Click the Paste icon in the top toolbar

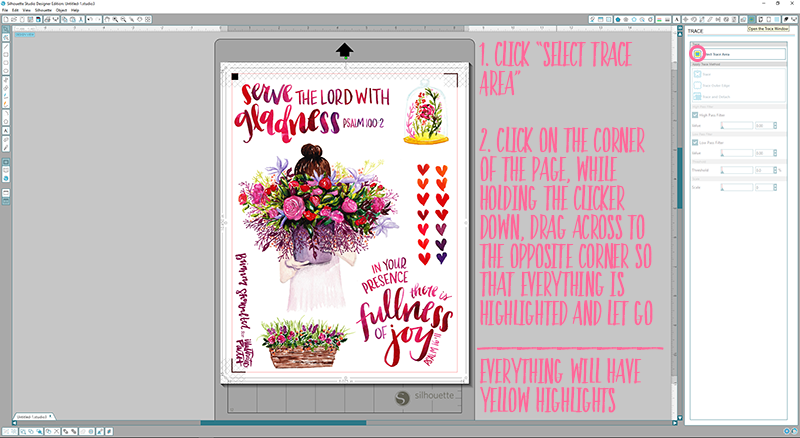point(72,19)
